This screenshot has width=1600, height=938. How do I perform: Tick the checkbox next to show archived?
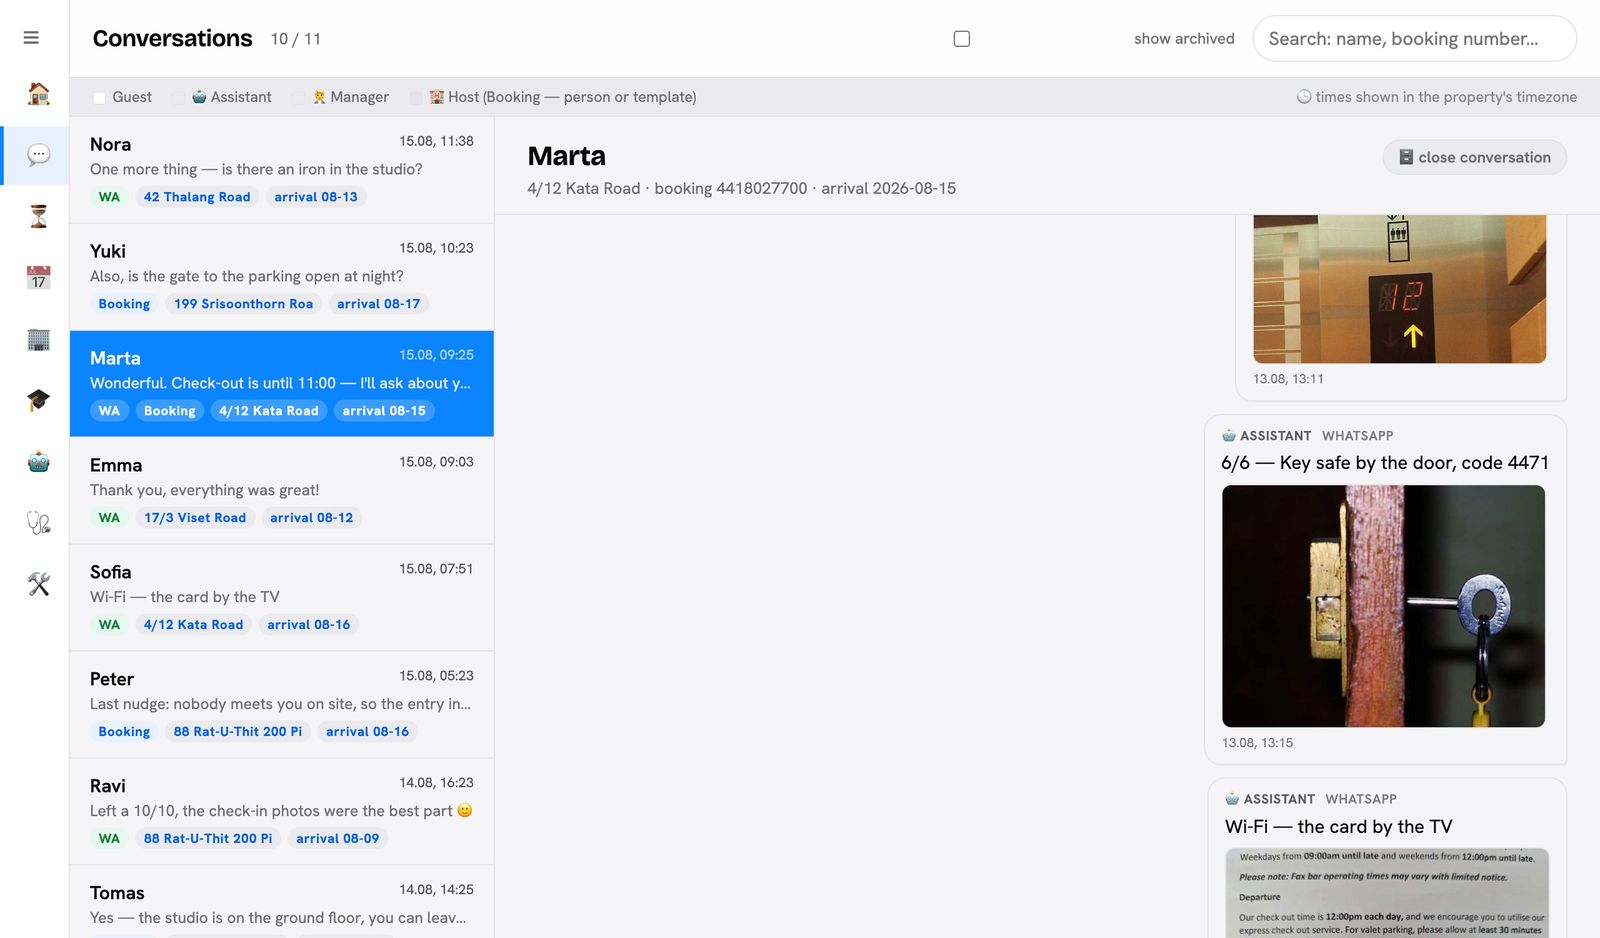[962, 39]
